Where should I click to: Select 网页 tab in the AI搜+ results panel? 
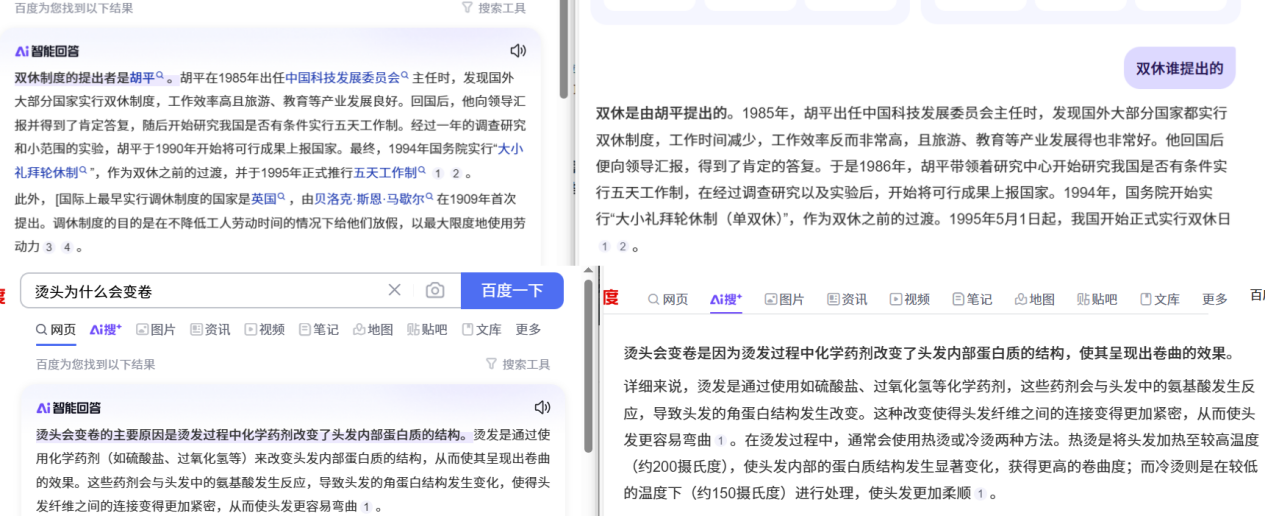[668, 299]
